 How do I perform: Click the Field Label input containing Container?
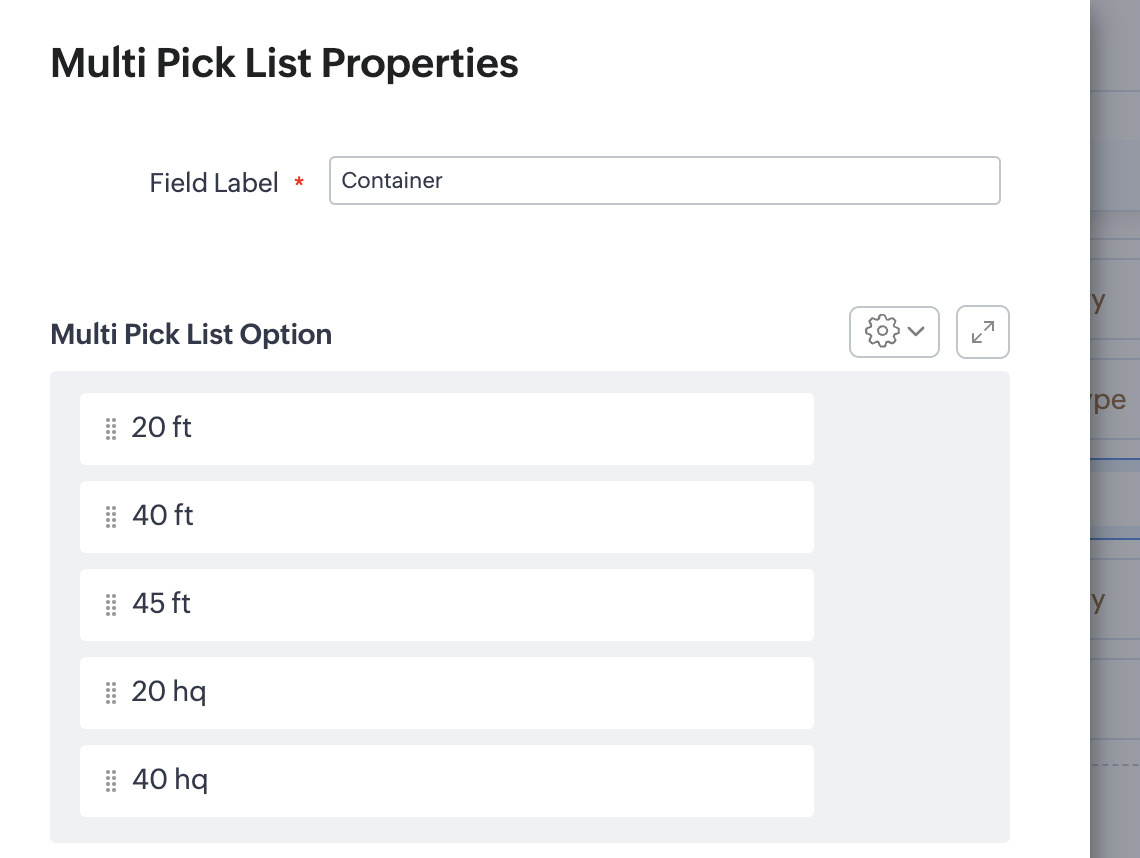(x=664, y=181)
